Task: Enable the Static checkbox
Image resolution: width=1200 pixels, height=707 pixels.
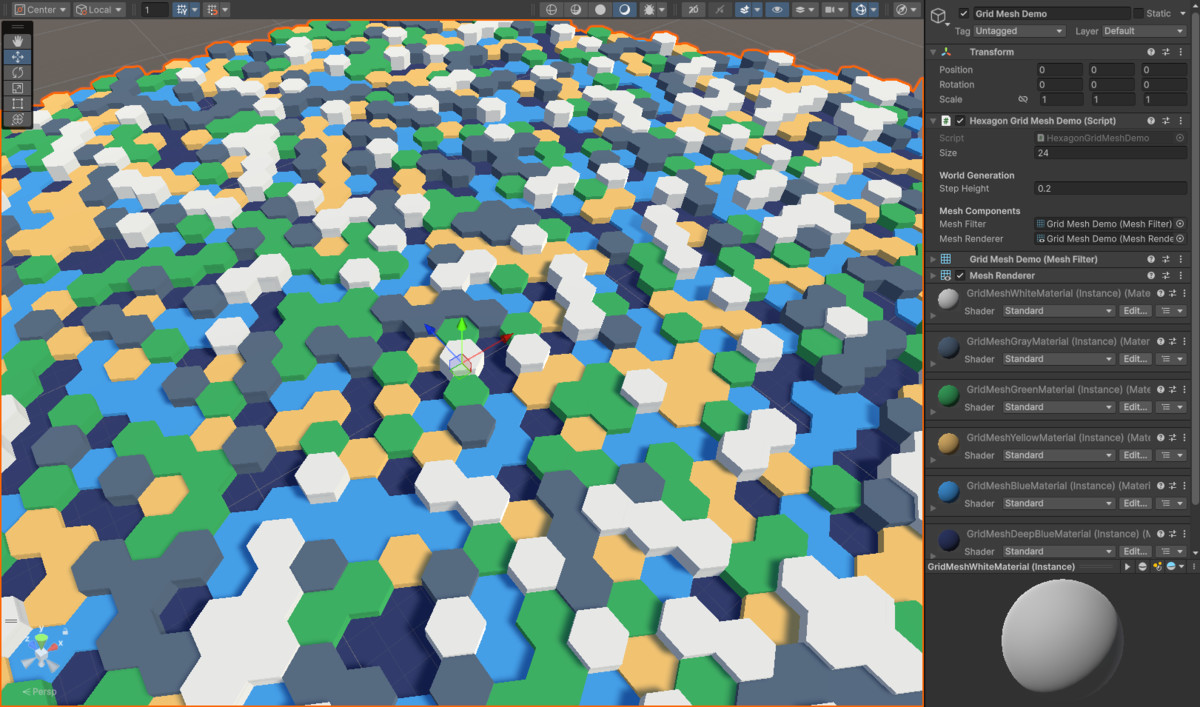Action: 1138,14
